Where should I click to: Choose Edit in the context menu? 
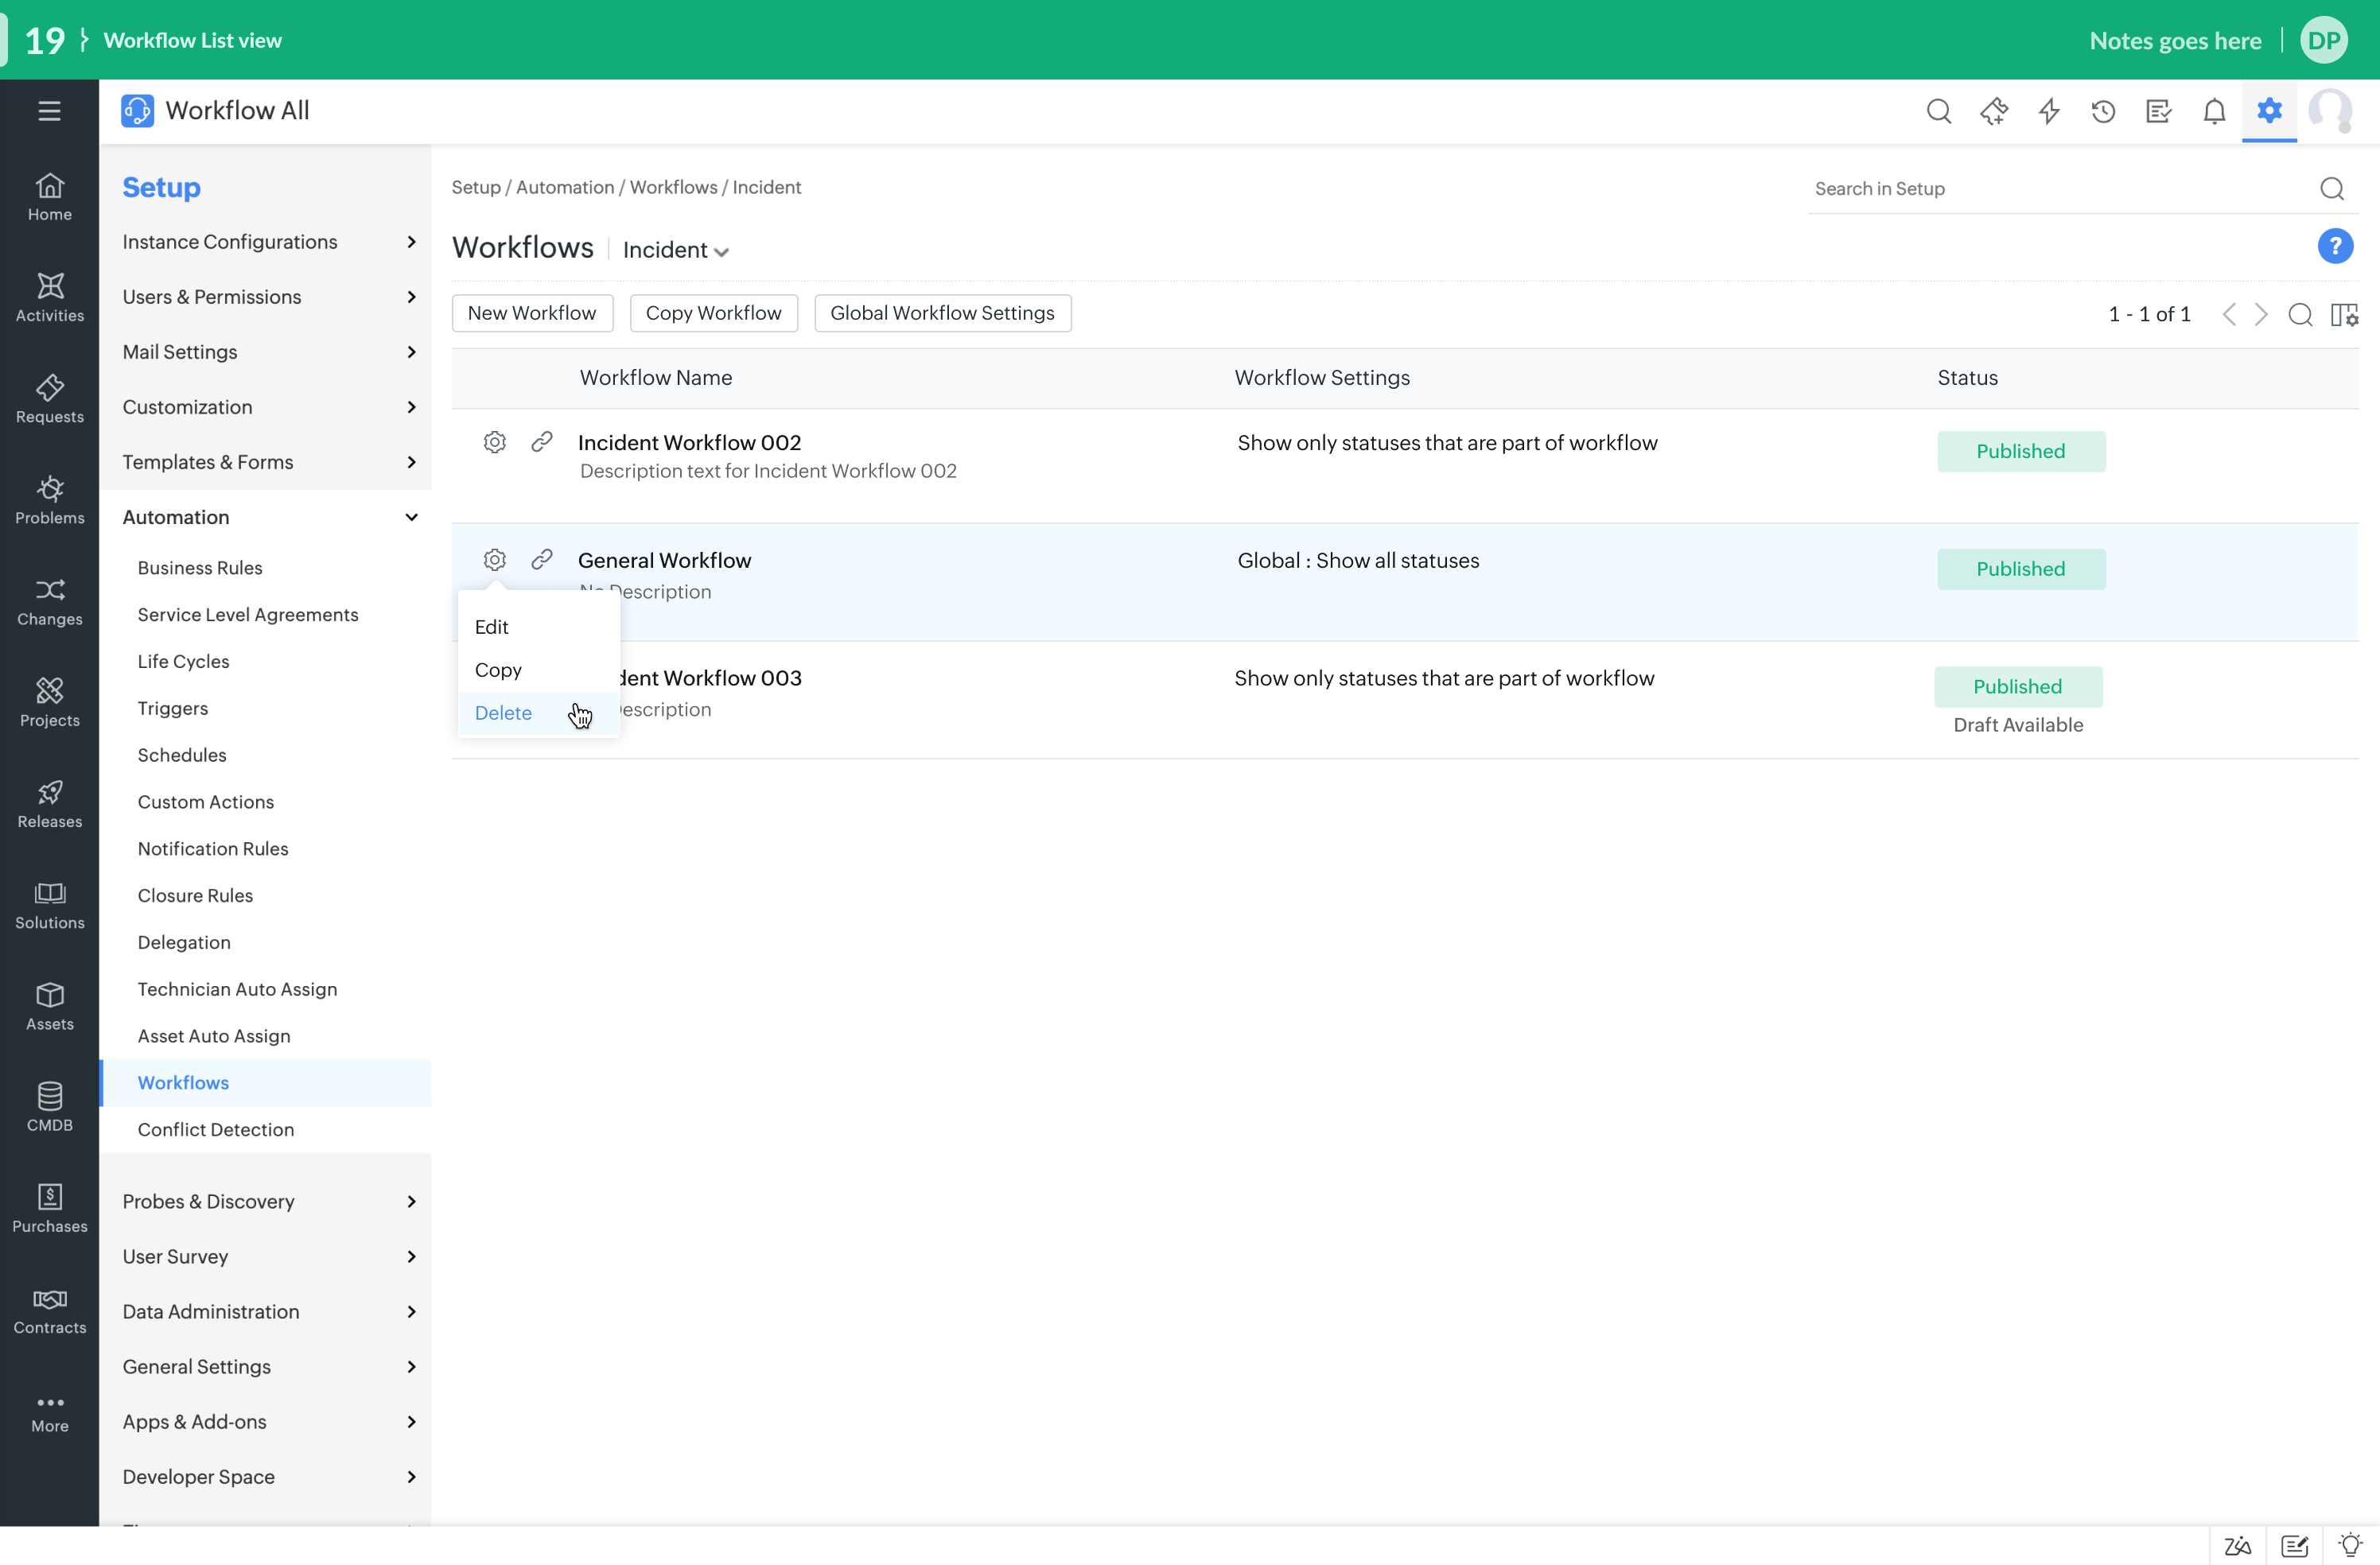point(491,627)
